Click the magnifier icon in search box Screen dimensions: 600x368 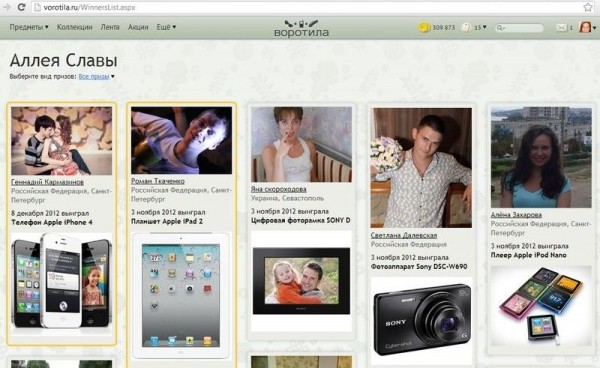500,28
